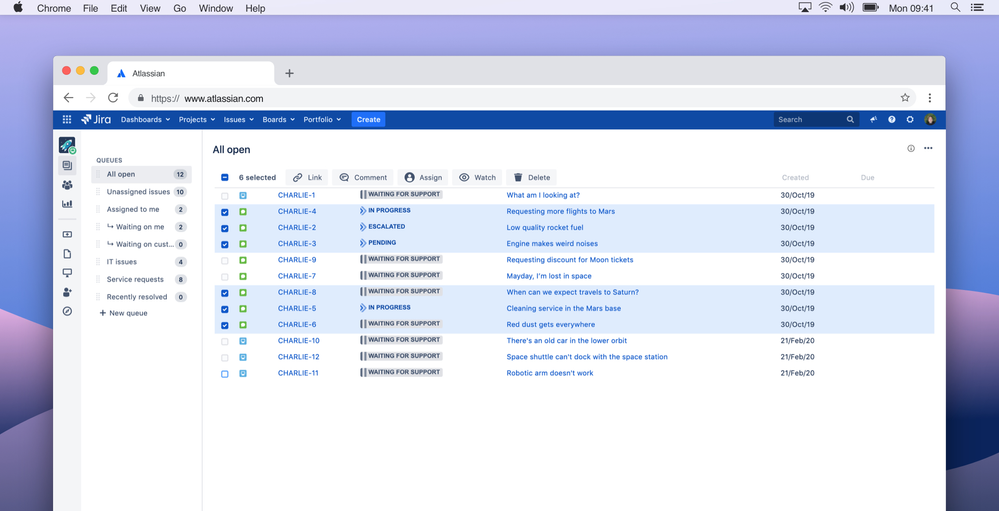Image resolution: width=999 pixels, height=511 pixels.
Task: Open the Portfolio dropdown menu
Action: (322, 119)
